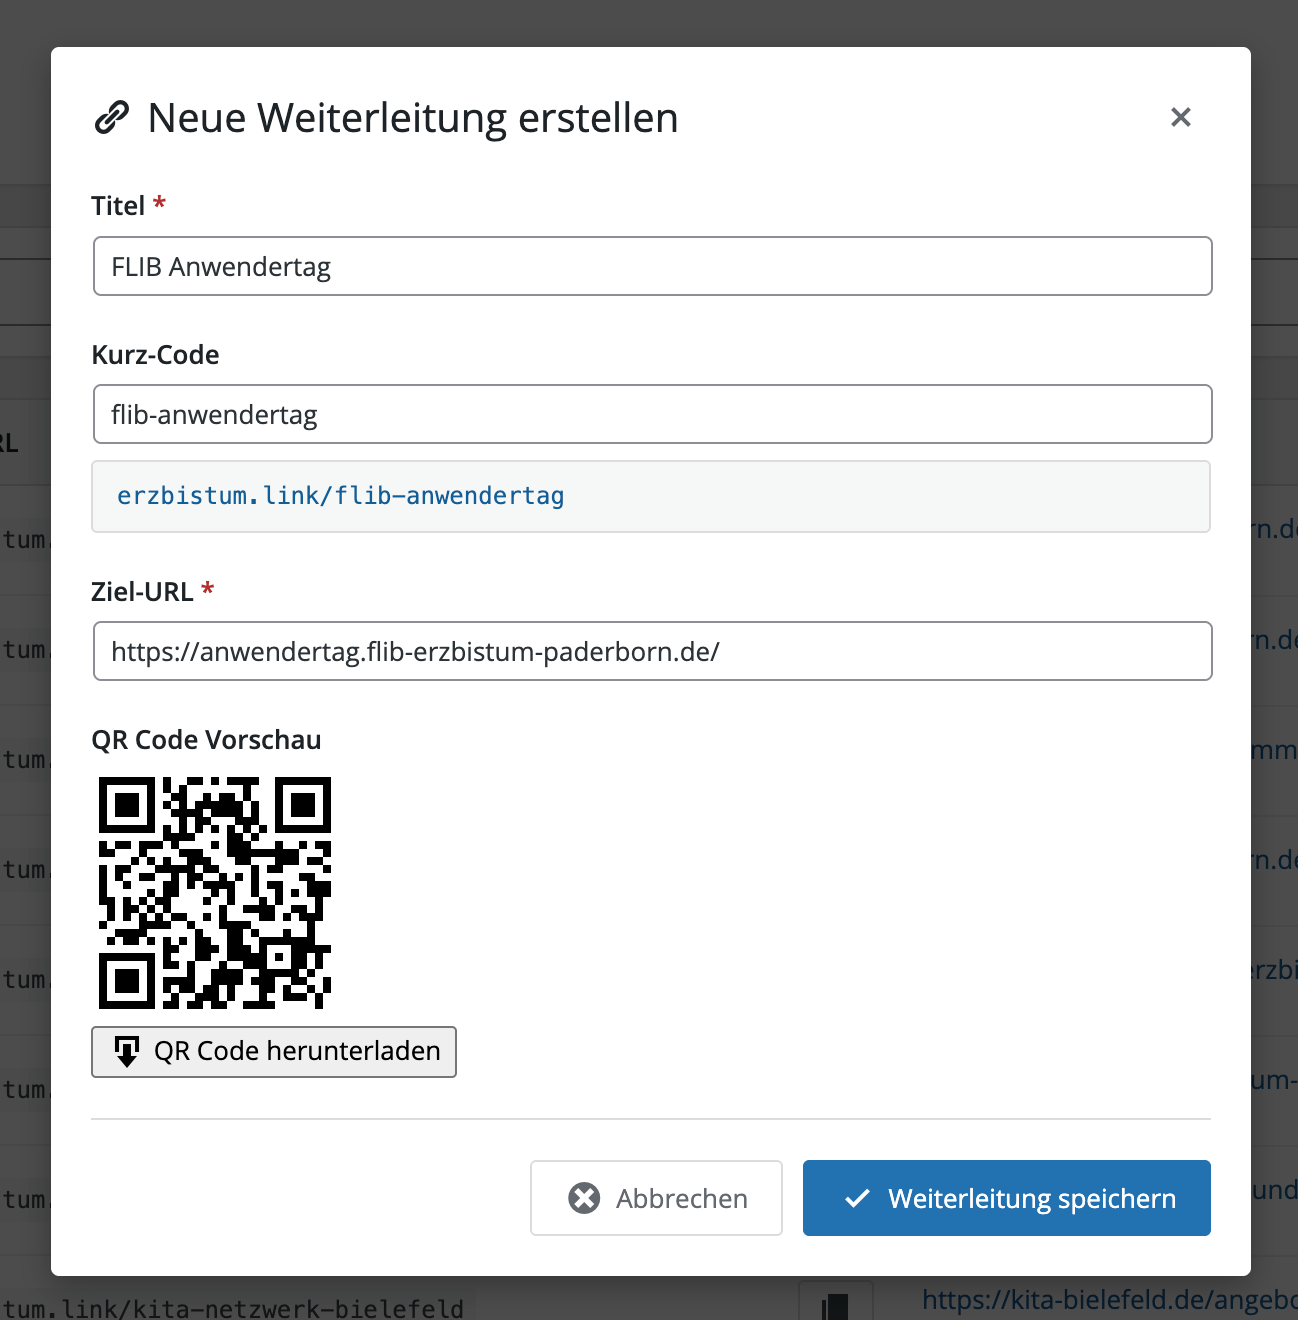
Task: Click the circled X icon on Abbrechen
Action: (x=584, y=1198)
